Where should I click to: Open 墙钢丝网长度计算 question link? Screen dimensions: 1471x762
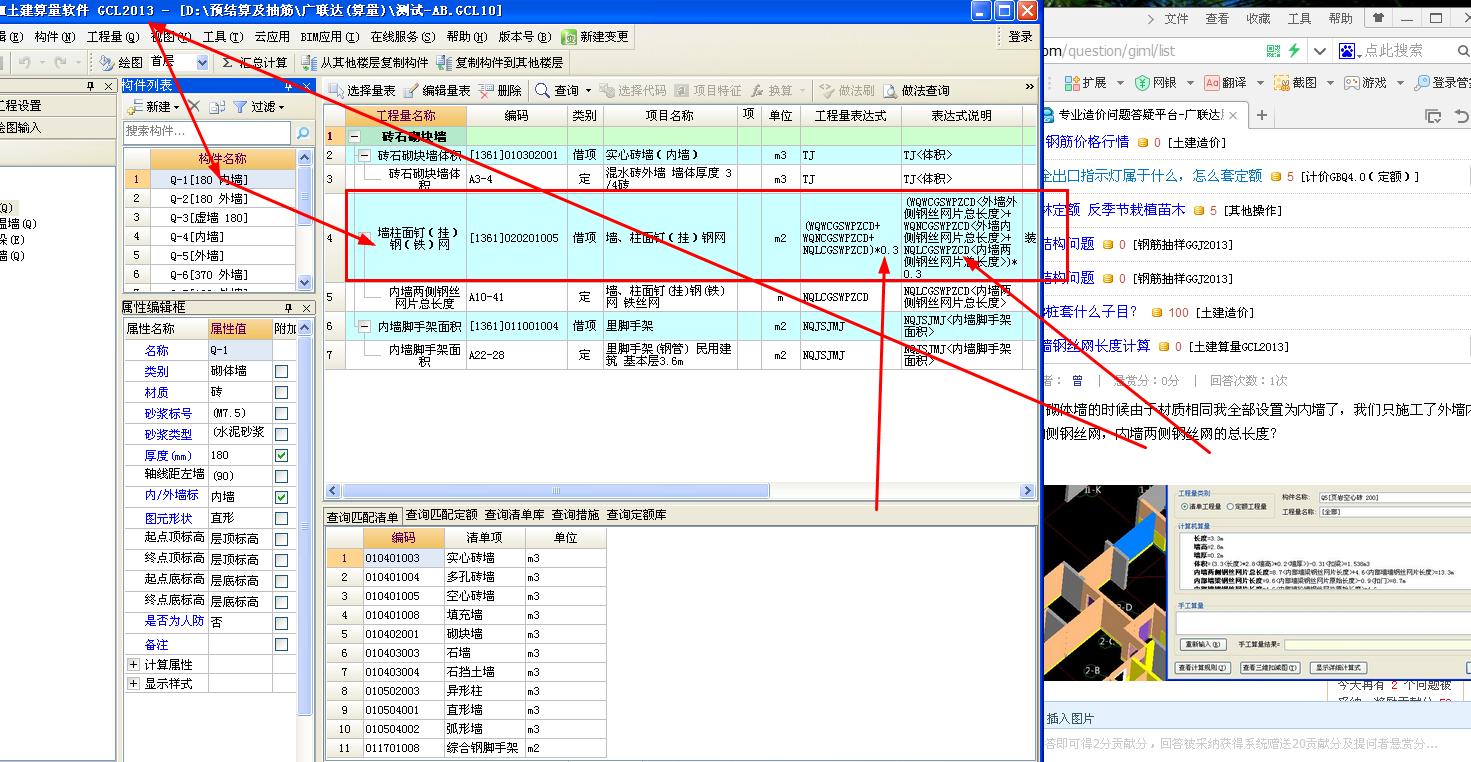(x=1097, y=346)
